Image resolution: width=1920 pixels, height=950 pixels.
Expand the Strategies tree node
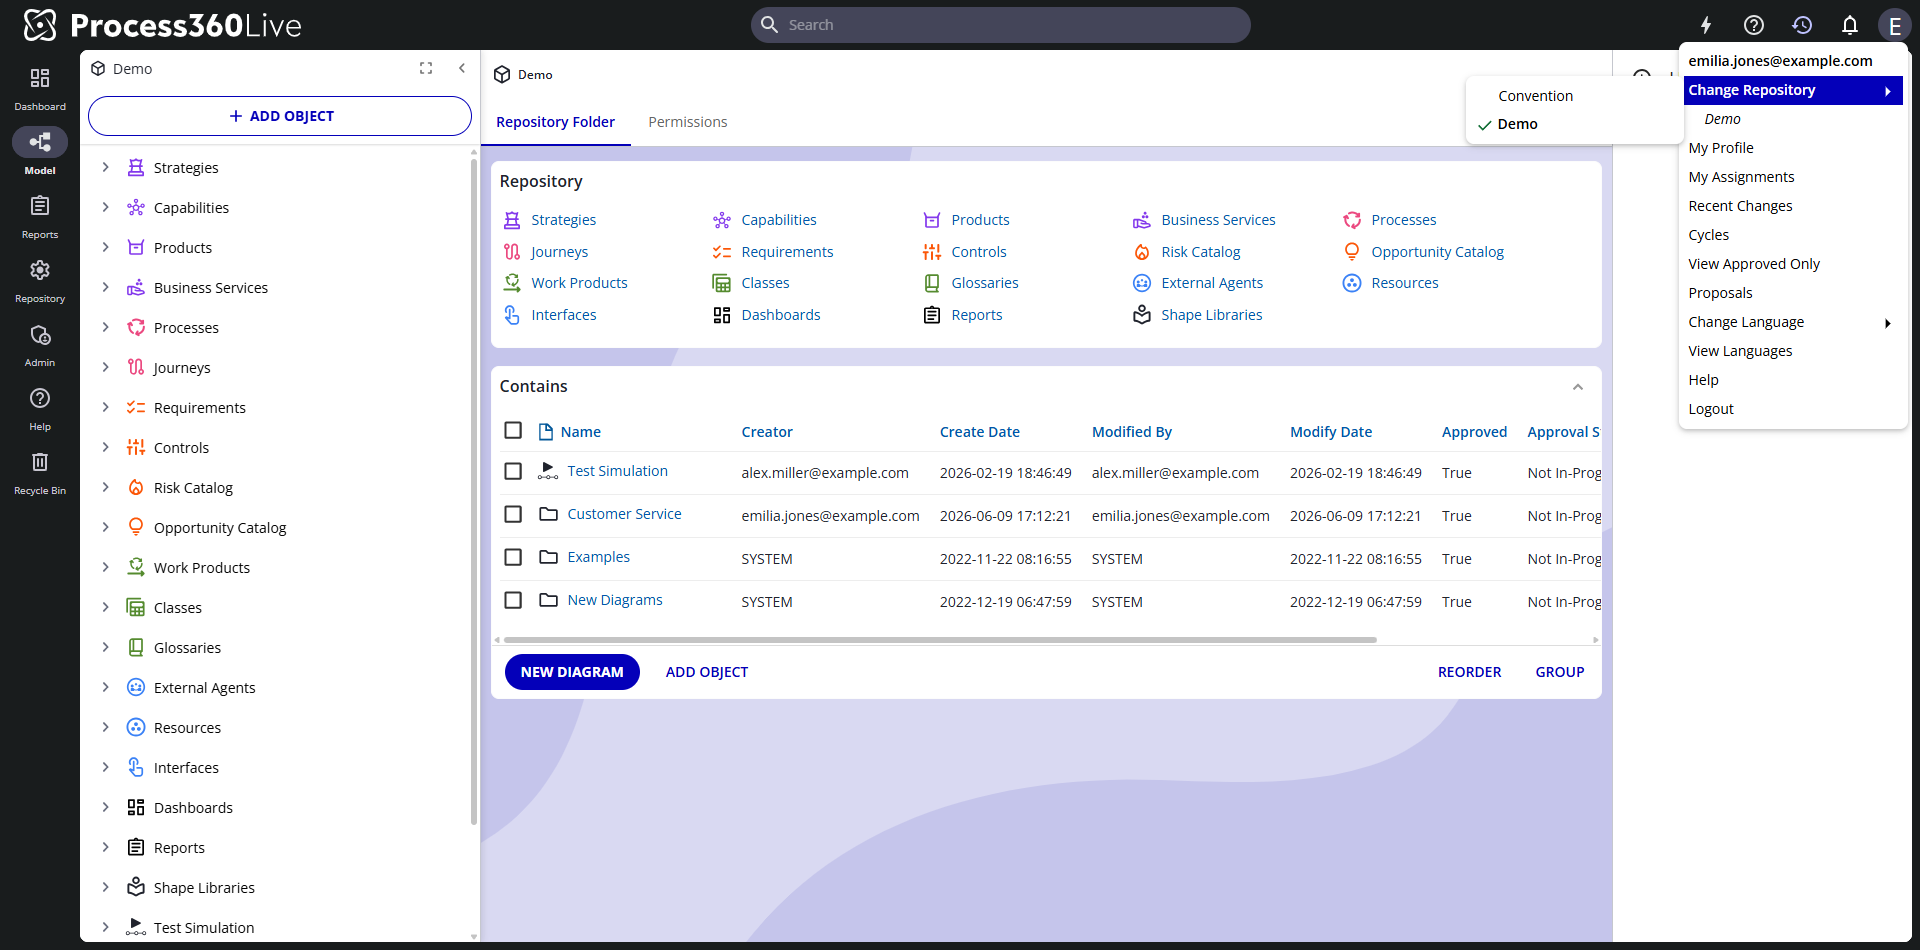pyautogui.click(x=106, y=167)
